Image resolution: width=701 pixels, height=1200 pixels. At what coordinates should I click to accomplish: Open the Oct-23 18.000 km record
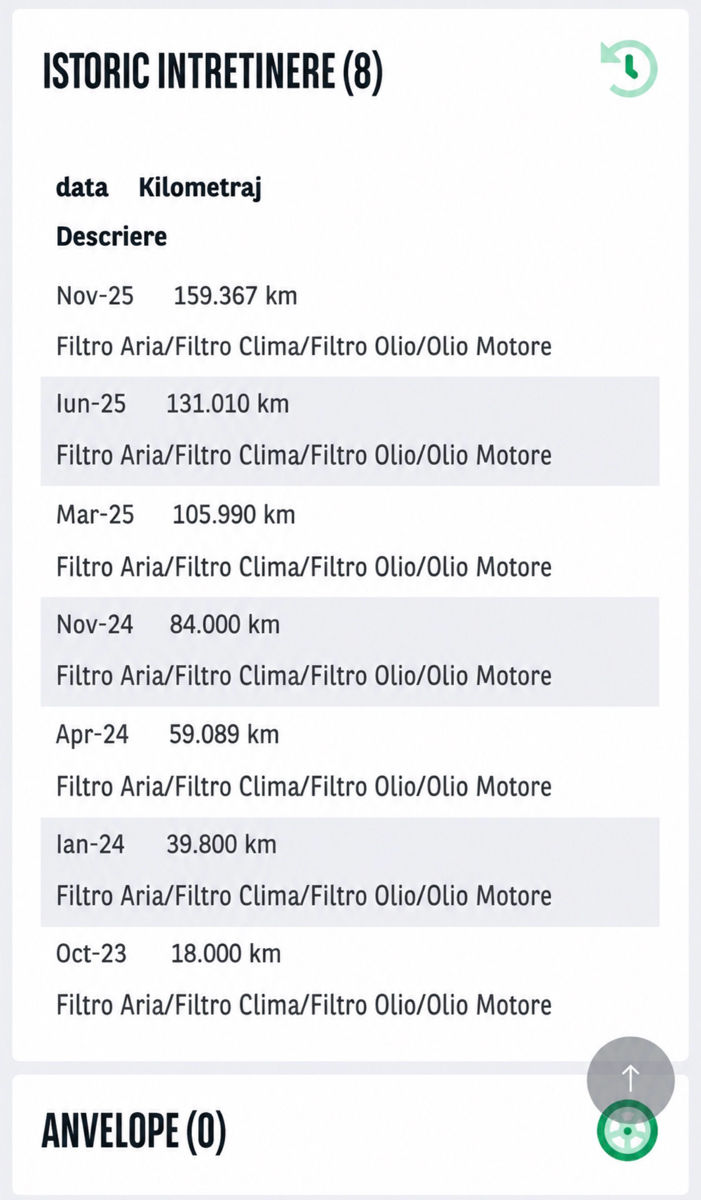pos(350,980)
